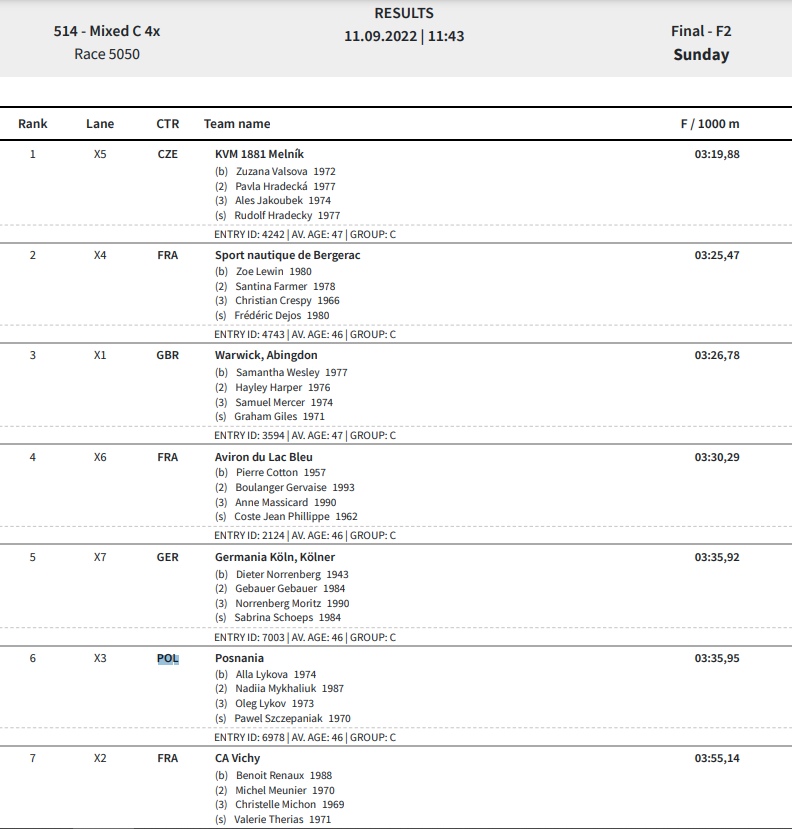Select Sport nautique de Bergerac team name

(x=287, y=255)
